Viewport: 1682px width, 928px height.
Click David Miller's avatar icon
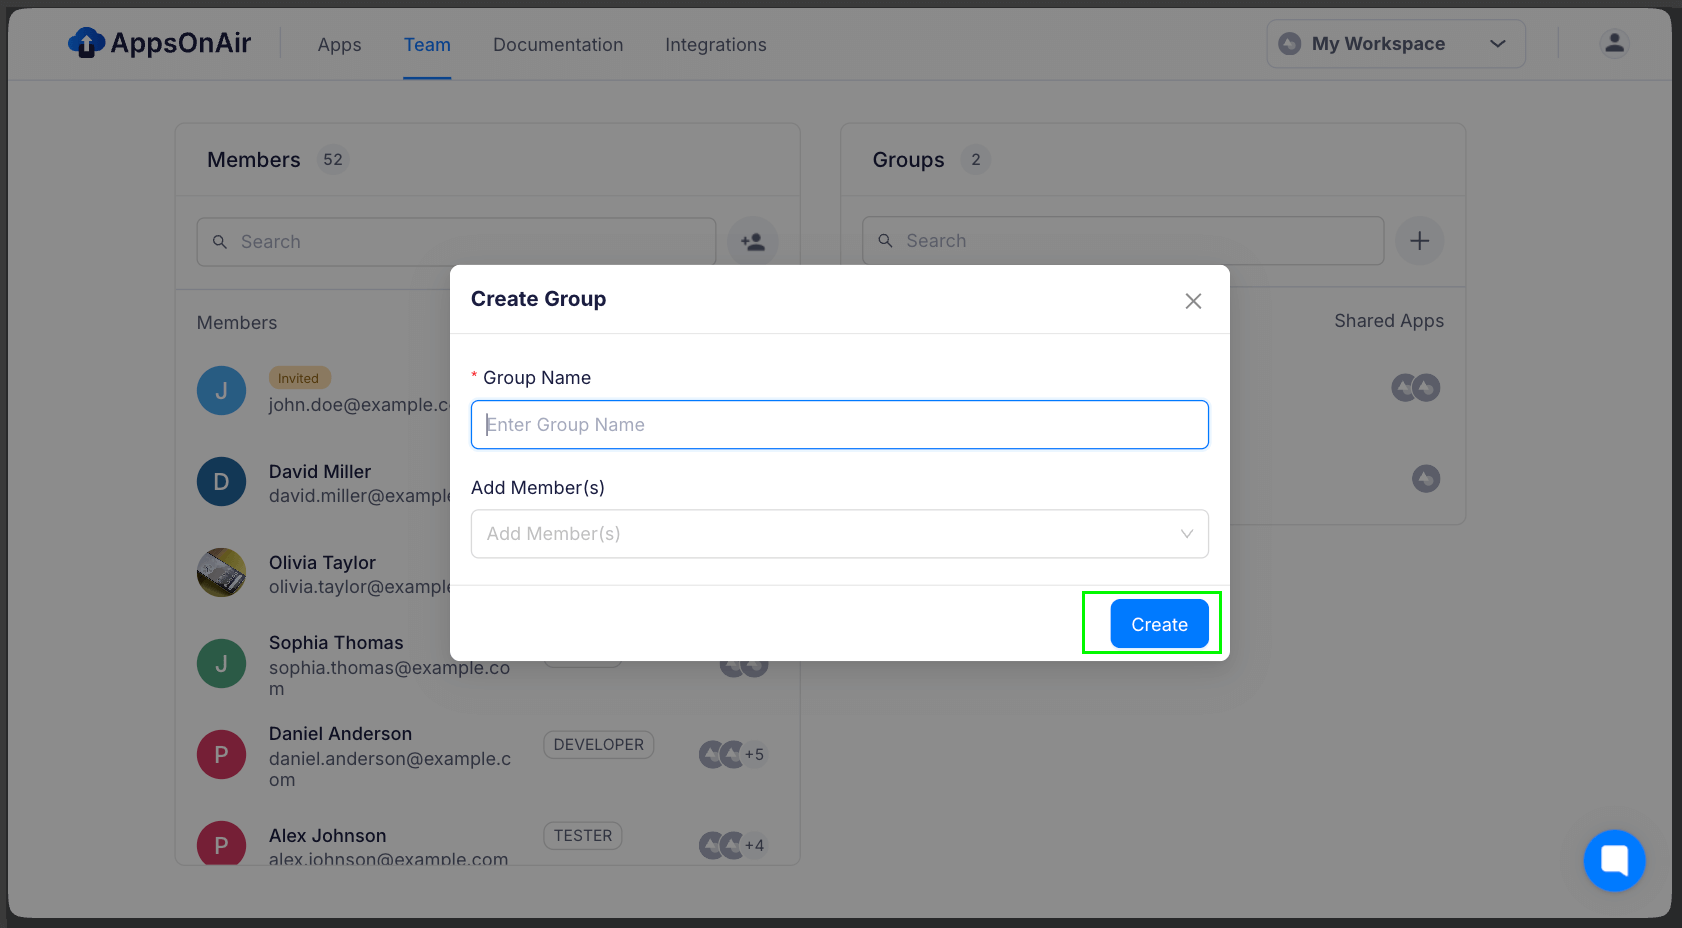tap(222, 482)
